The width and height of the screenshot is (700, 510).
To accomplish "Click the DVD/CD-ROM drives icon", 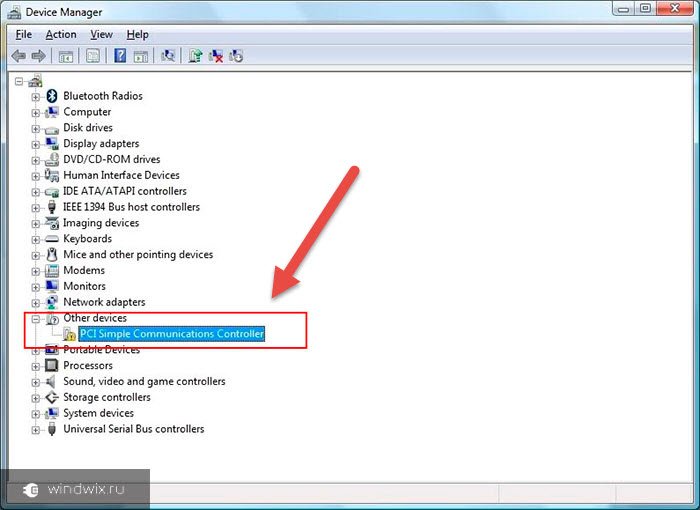I will 52,159.
